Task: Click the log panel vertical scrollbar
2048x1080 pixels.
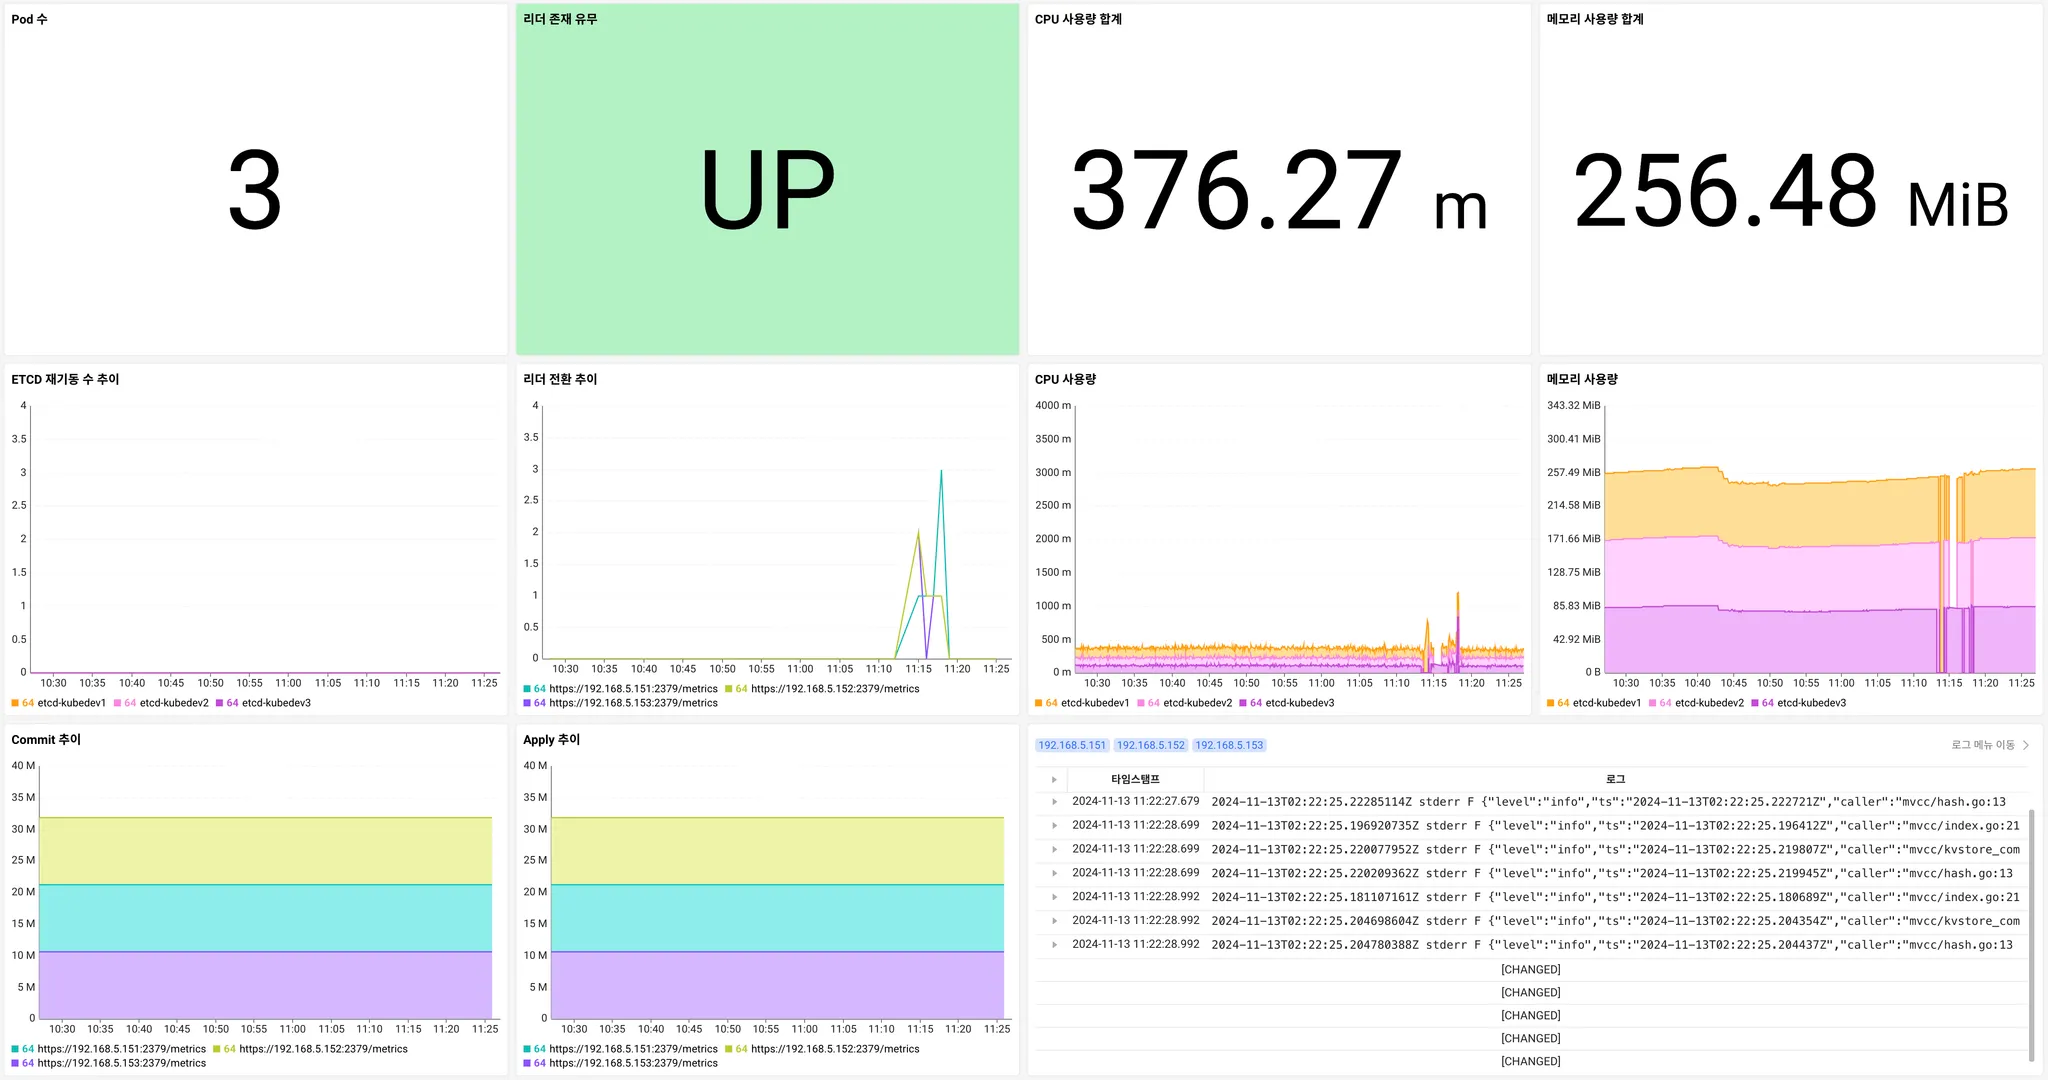Action: click(x=2031, y=935)
